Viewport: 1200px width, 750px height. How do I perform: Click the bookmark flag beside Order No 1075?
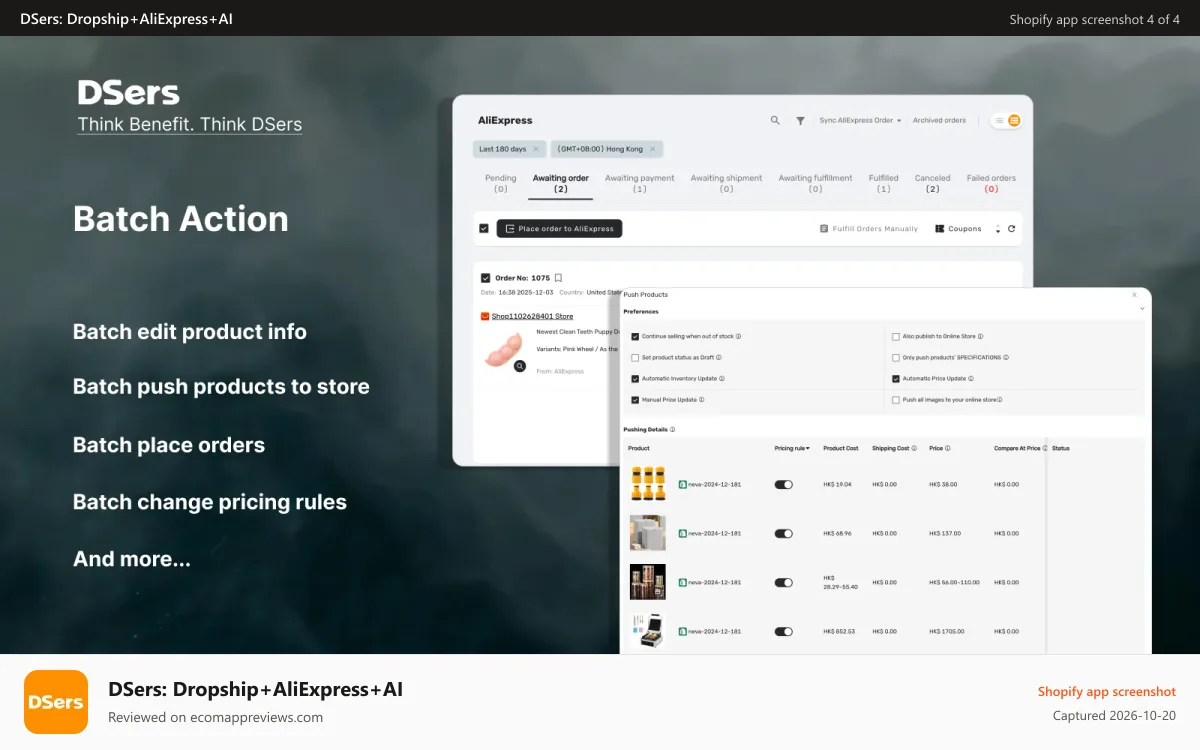click(x=558, y=278)
